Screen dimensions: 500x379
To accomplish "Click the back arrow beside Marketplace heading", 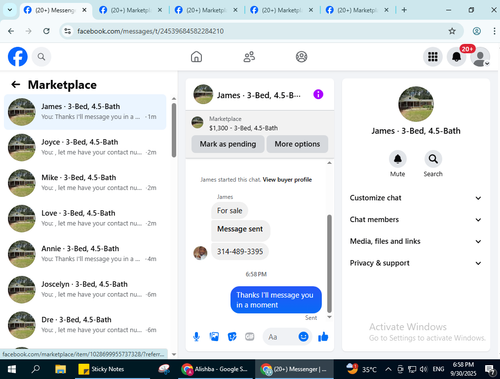I will click(16, 85).
